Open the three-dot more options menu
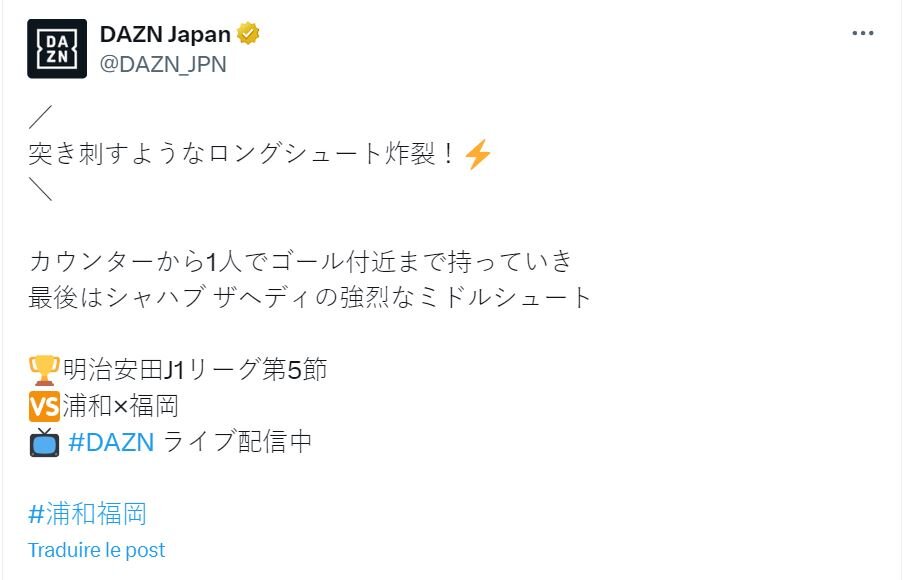 click(862, 33)
